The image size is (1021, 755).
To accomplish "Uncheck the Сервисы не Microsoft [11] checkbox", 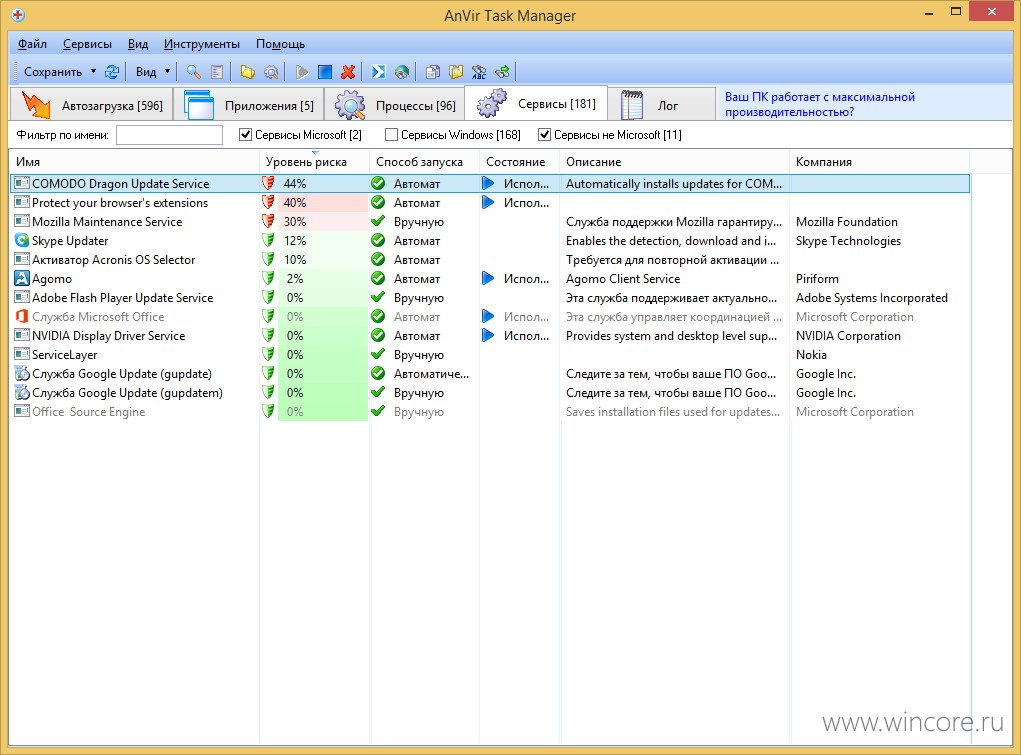I will (x=544, y=135).
